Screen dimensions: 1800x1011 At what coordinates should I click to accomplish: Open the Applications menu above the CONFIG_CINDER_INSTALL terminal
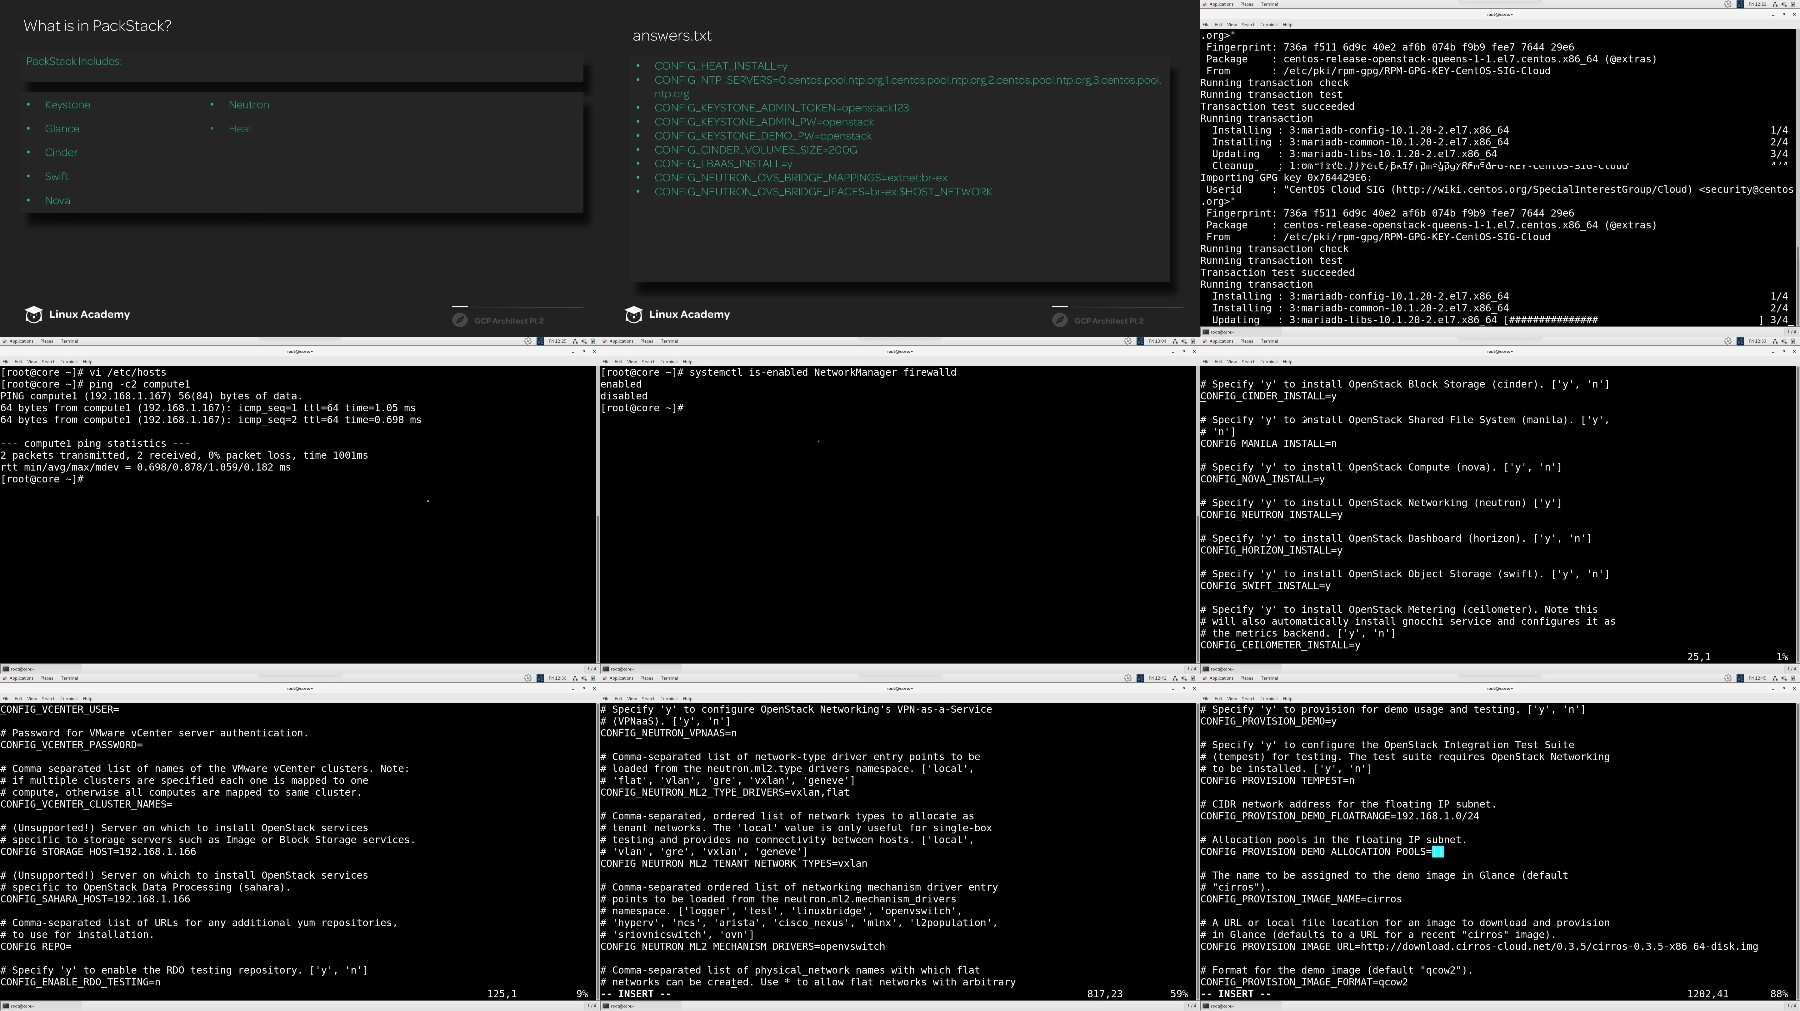[x=1217, y=341]
